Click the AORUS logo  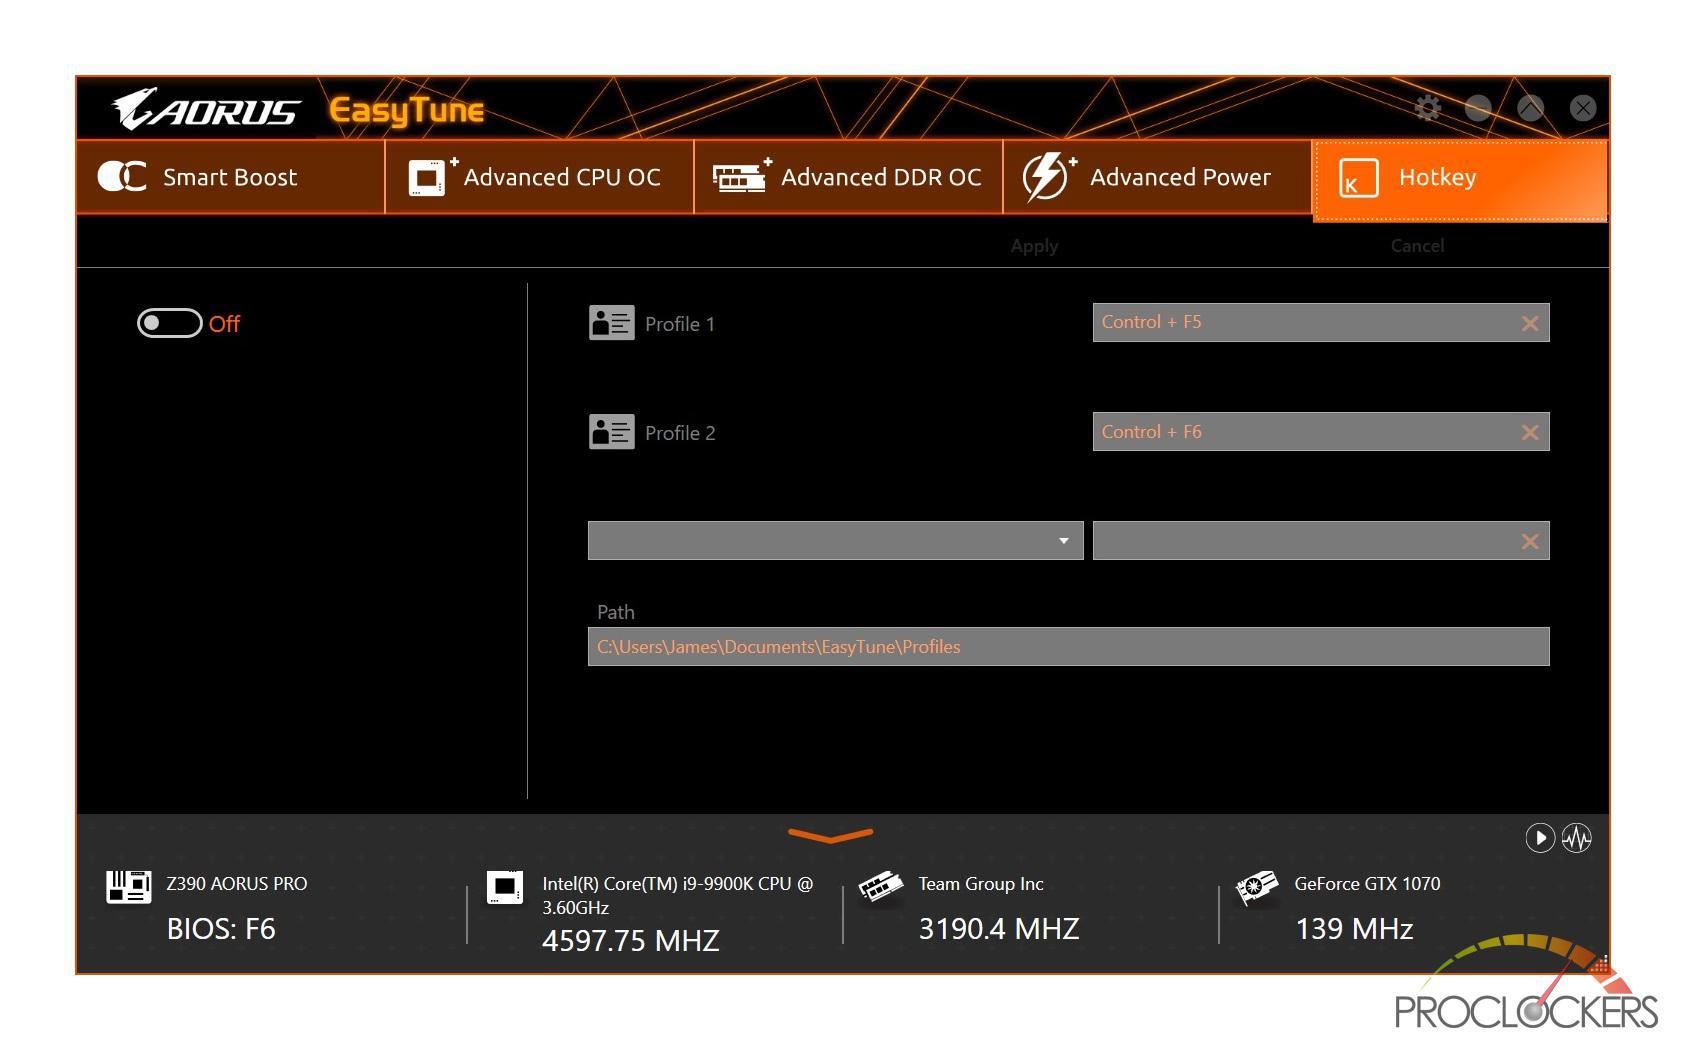(x=206, y=109)
